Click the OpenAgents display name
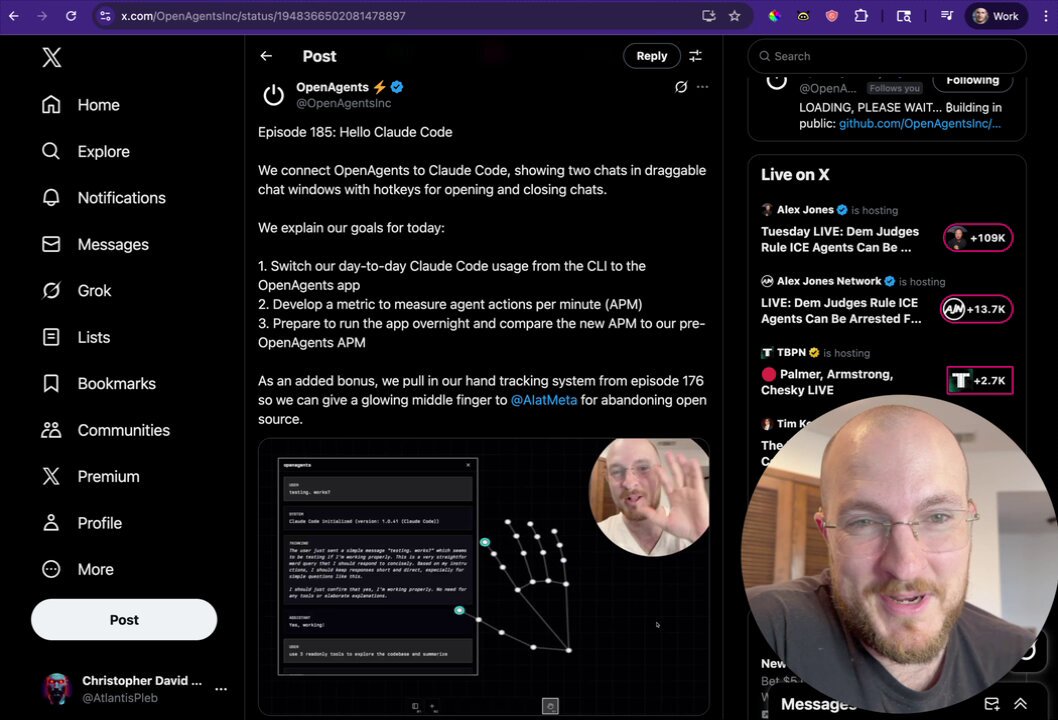The height and width of the screenshot is (720, 1058). click(332, 87)
